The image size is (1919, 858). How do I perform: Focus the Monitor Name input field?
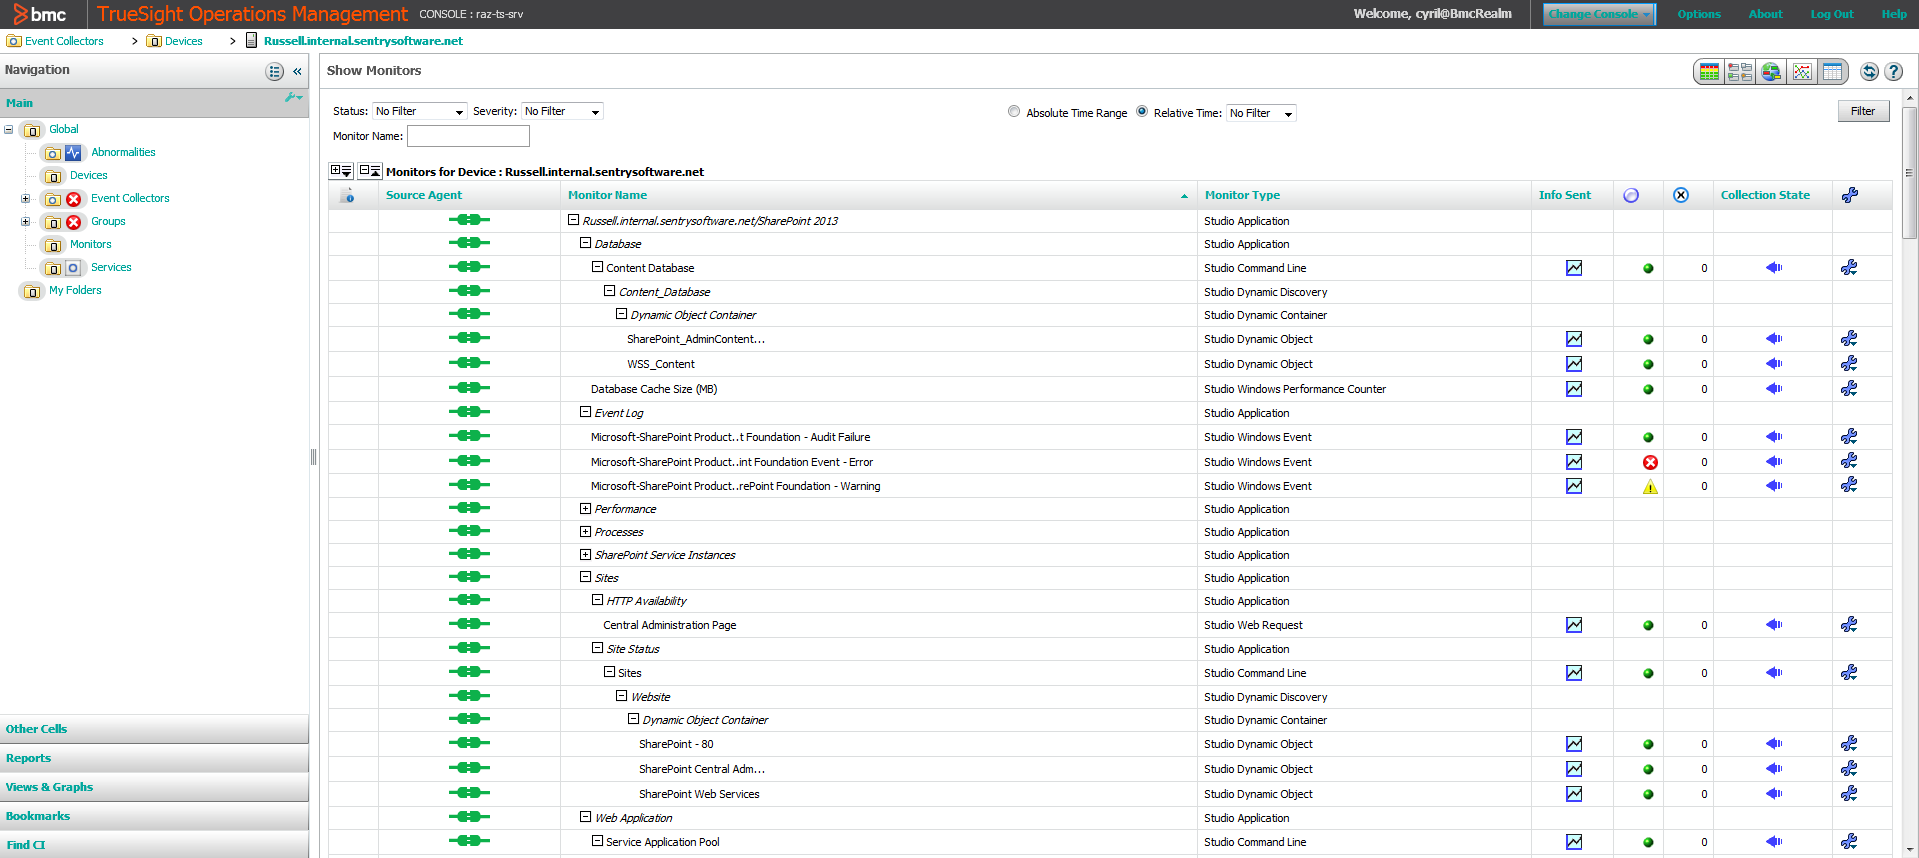coord(468,136)
